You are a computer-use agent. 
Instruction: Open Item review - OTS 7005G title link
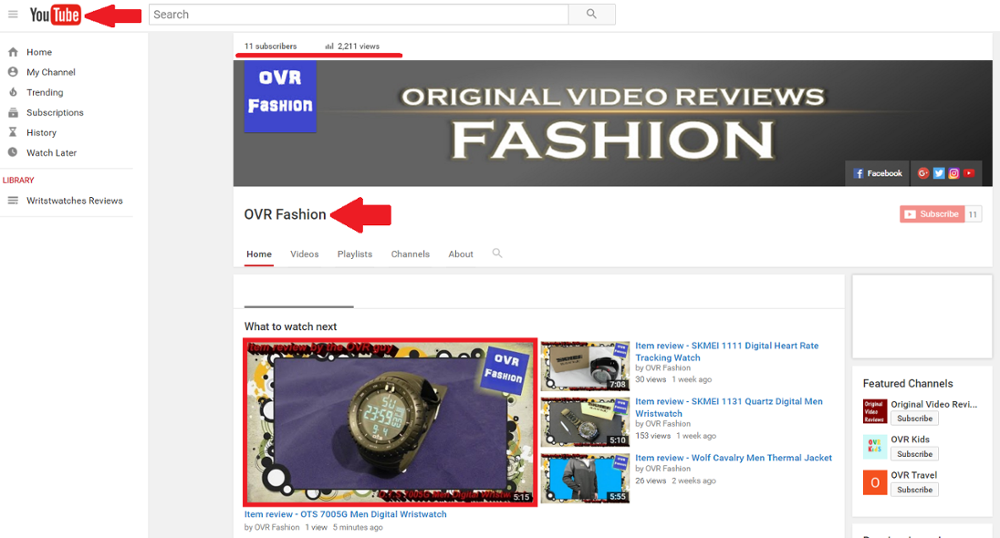(x=345, y=514)
